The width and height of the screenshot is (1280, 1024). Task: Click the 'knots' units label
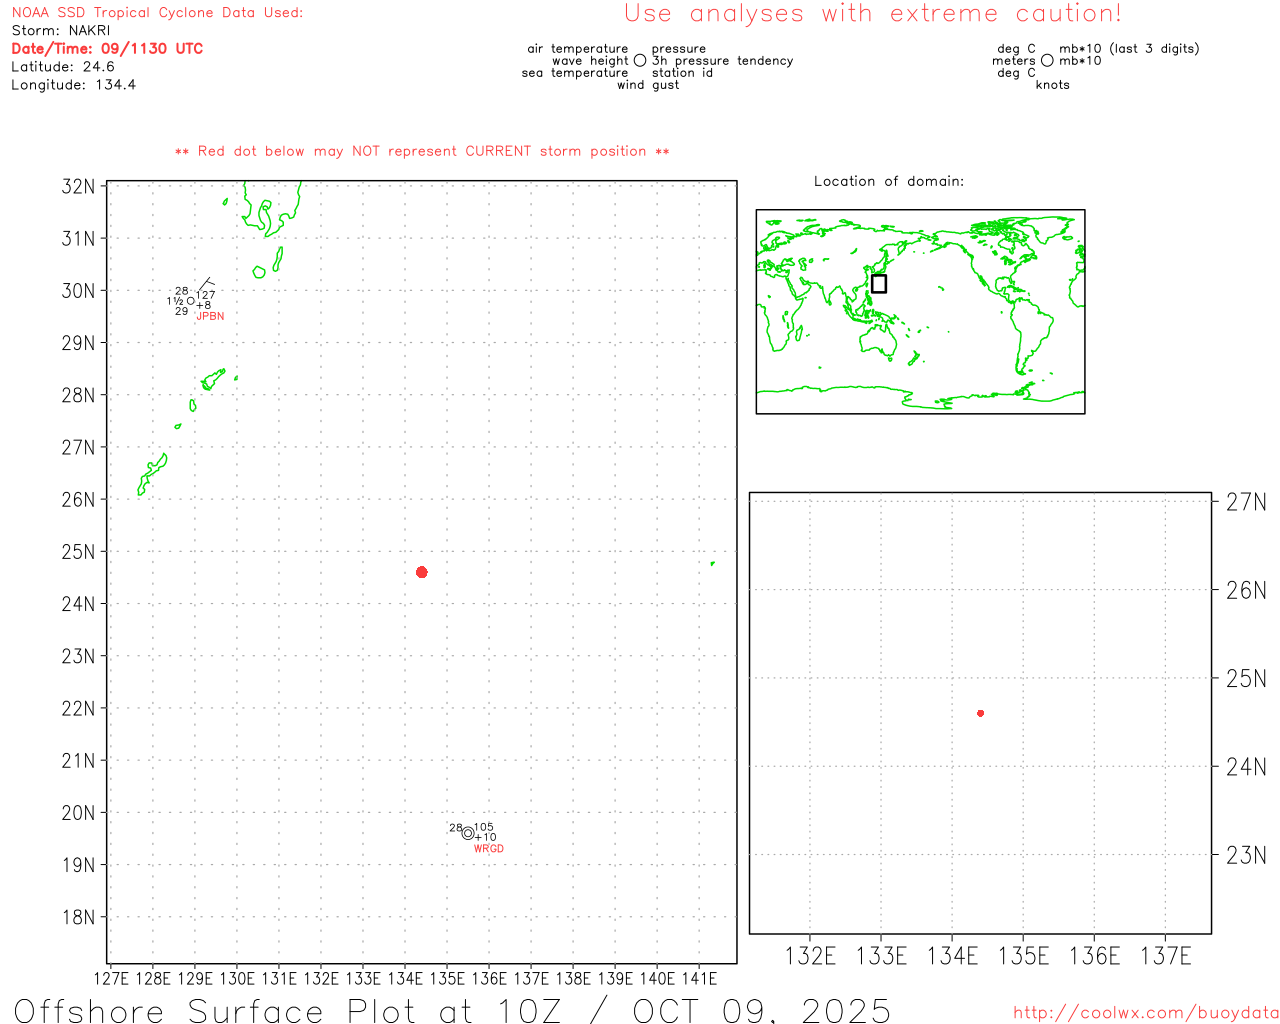(1053, 85)
